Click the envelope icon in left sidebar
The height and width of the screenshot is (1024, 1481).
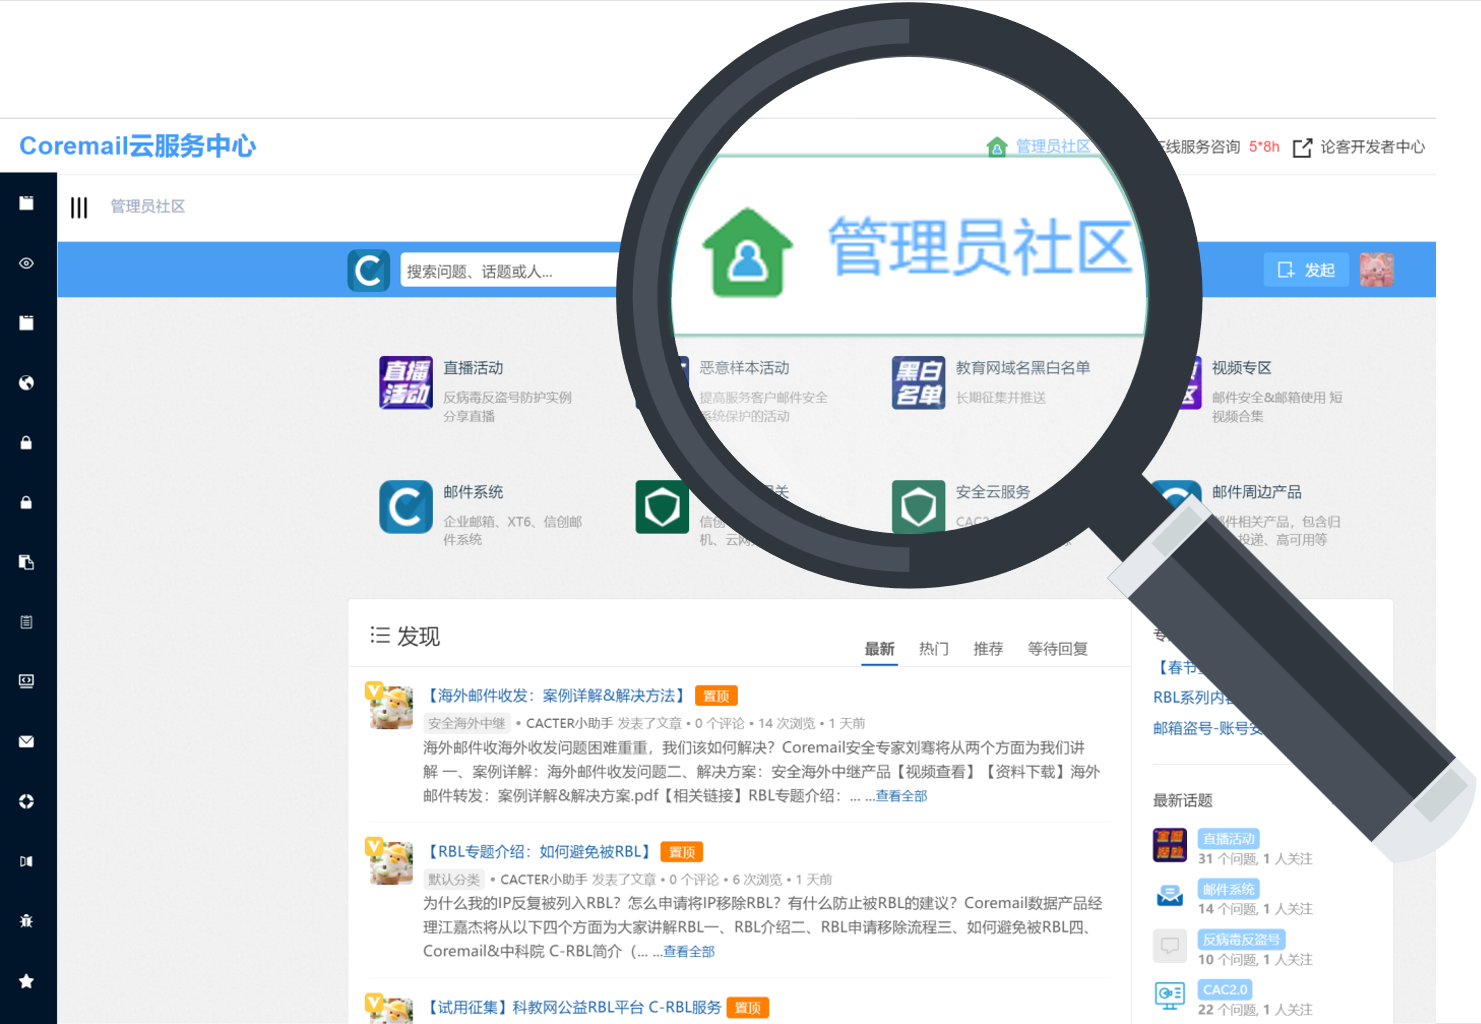click(x=27, y=742)
